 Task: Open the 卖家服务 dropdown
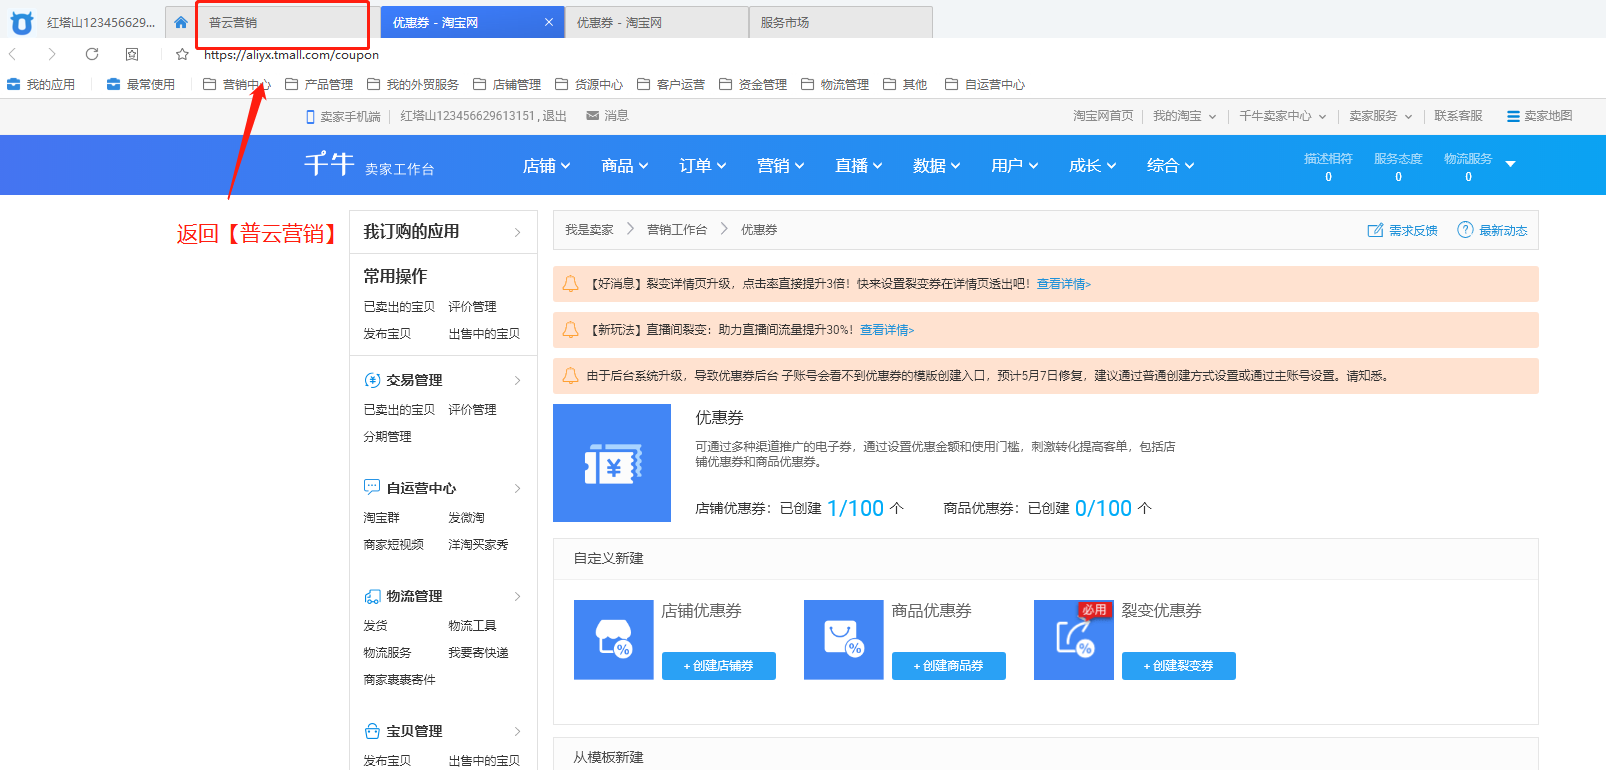[1381, 116]
